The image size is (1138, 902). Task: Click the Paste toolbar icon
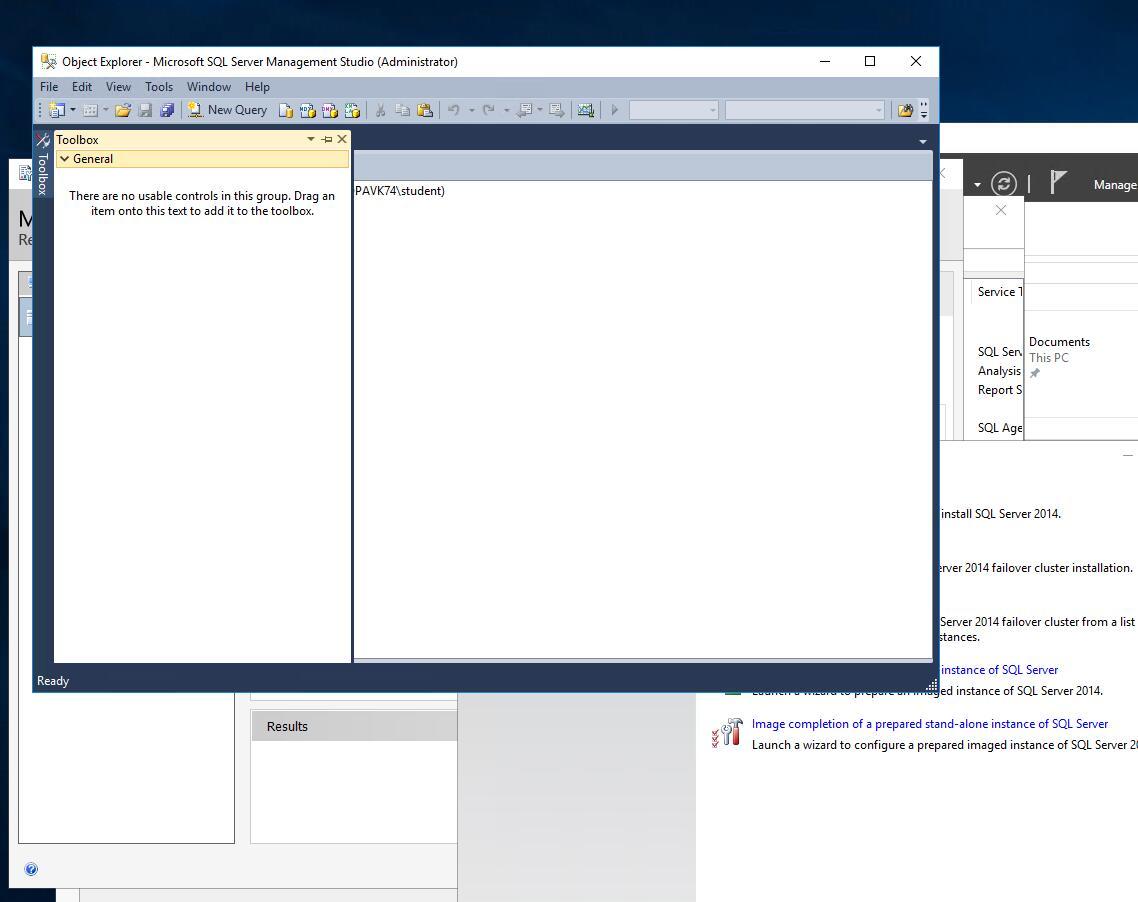click(x=424, y=110)
